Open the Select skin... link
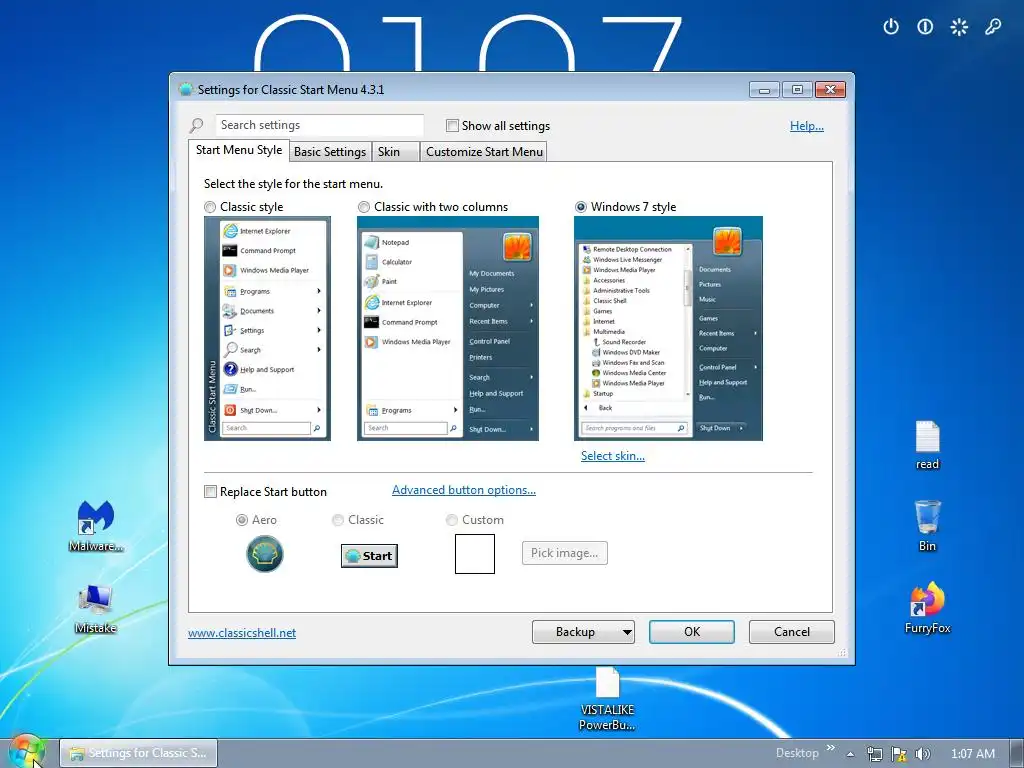The width and height of the screenshot is (1024, 768). [613, 456]
